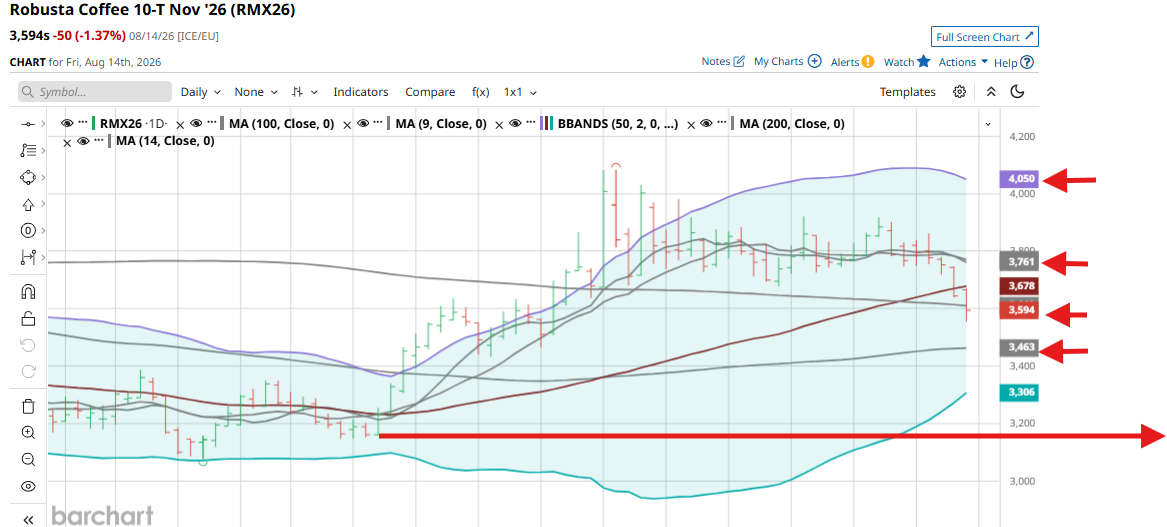Screen dimensions: 1167x527
Task: Click BBANDS tricolor swatch
Action: 547,124
